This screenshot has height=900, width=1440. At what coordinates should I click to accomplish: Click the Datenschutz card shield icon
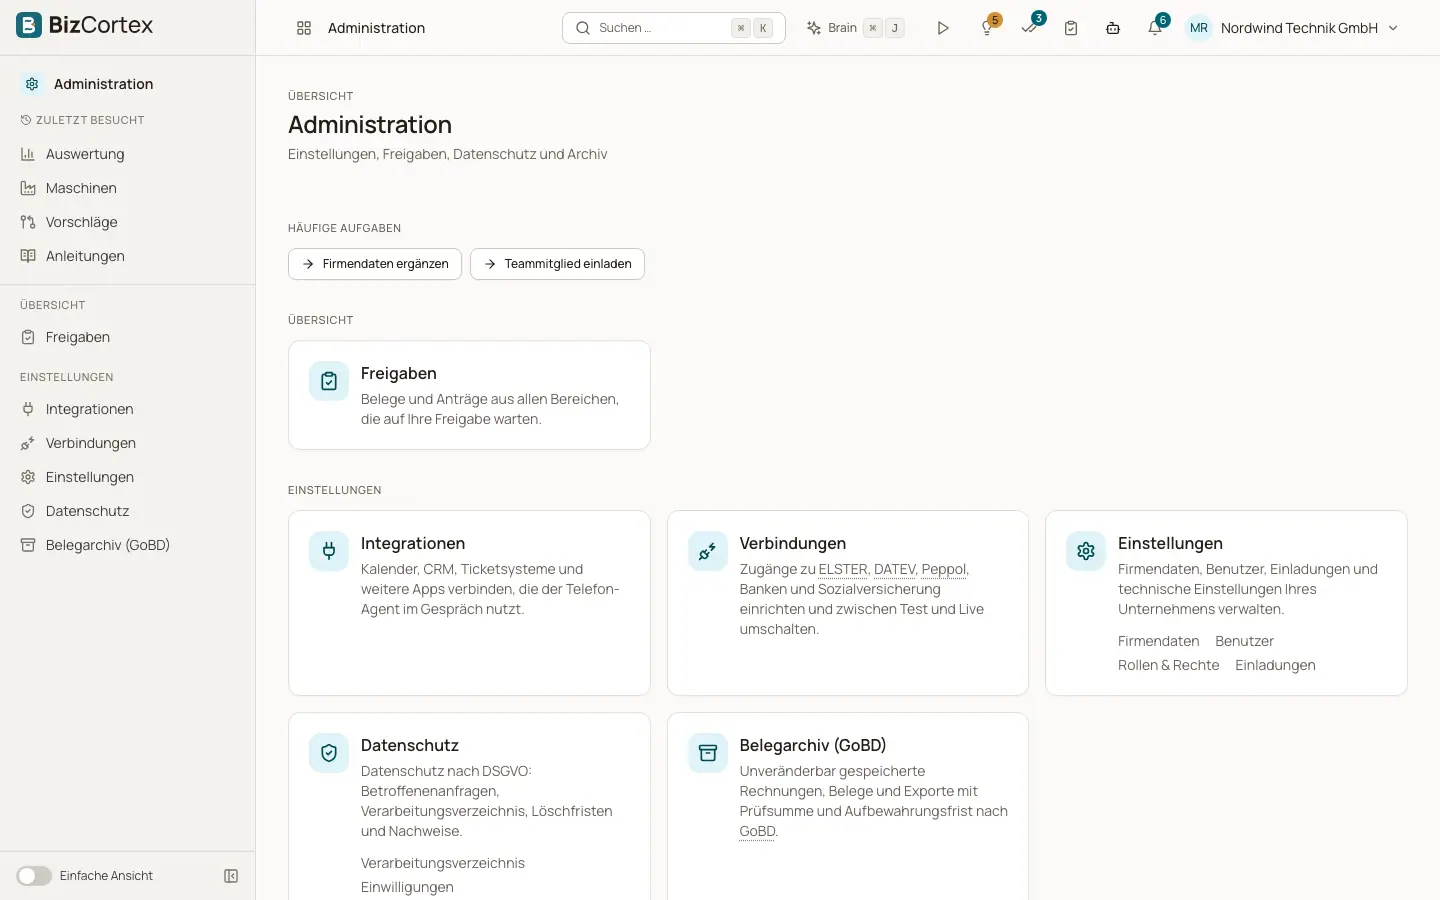[329, 753]
